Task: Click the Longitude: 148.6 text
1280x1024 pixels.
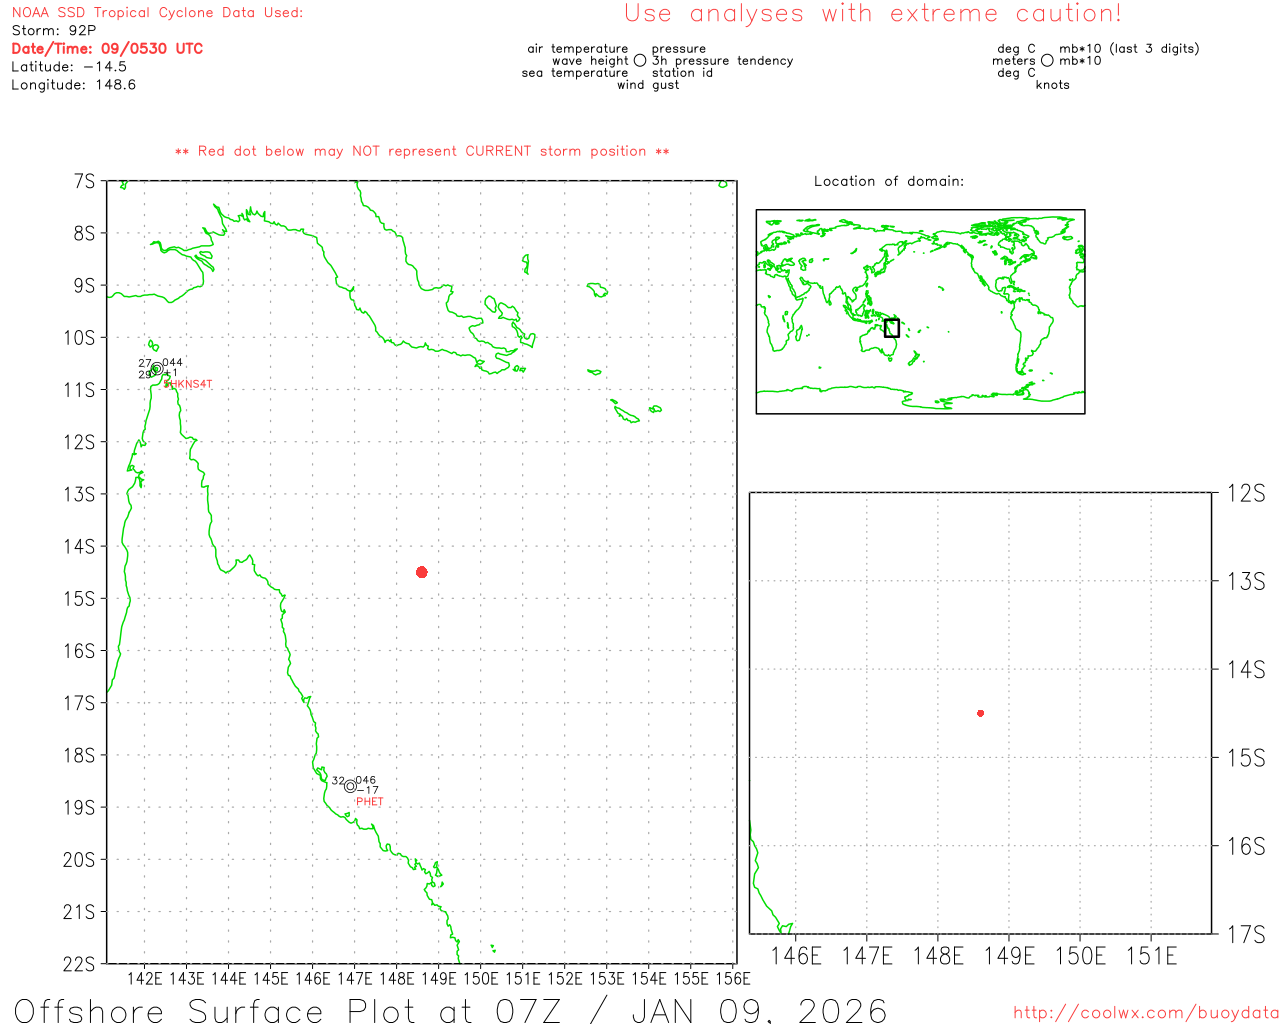Action: pyautogui.click(x=73, y=85)
